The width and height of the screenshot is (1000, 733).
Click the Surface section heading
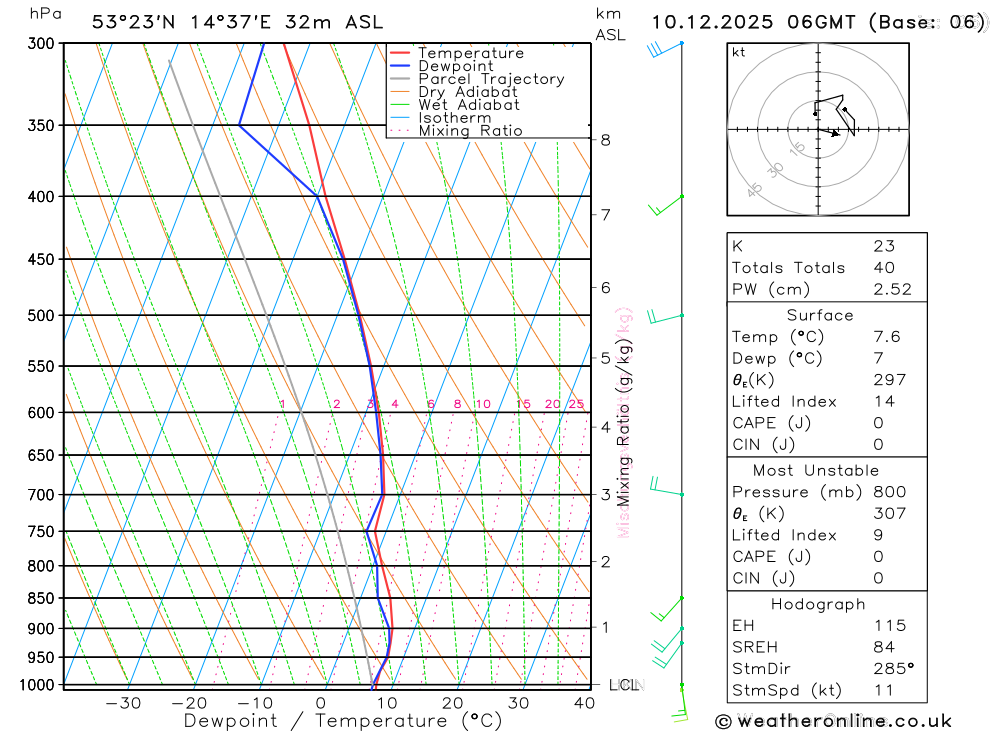pyautogui.click(x=820, y=315)
